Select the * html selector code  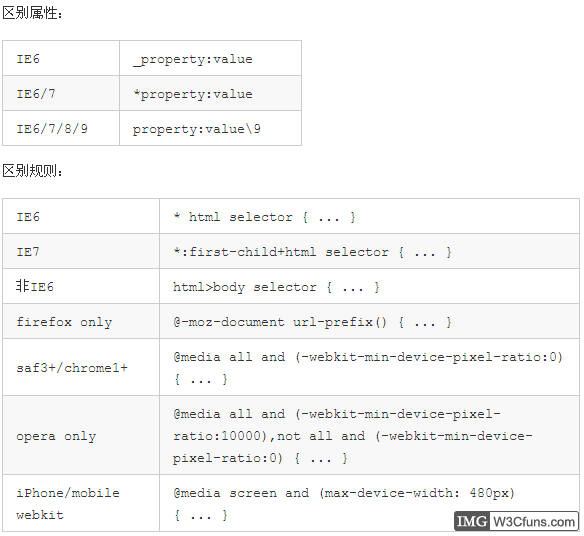click(x=264, y=217)
